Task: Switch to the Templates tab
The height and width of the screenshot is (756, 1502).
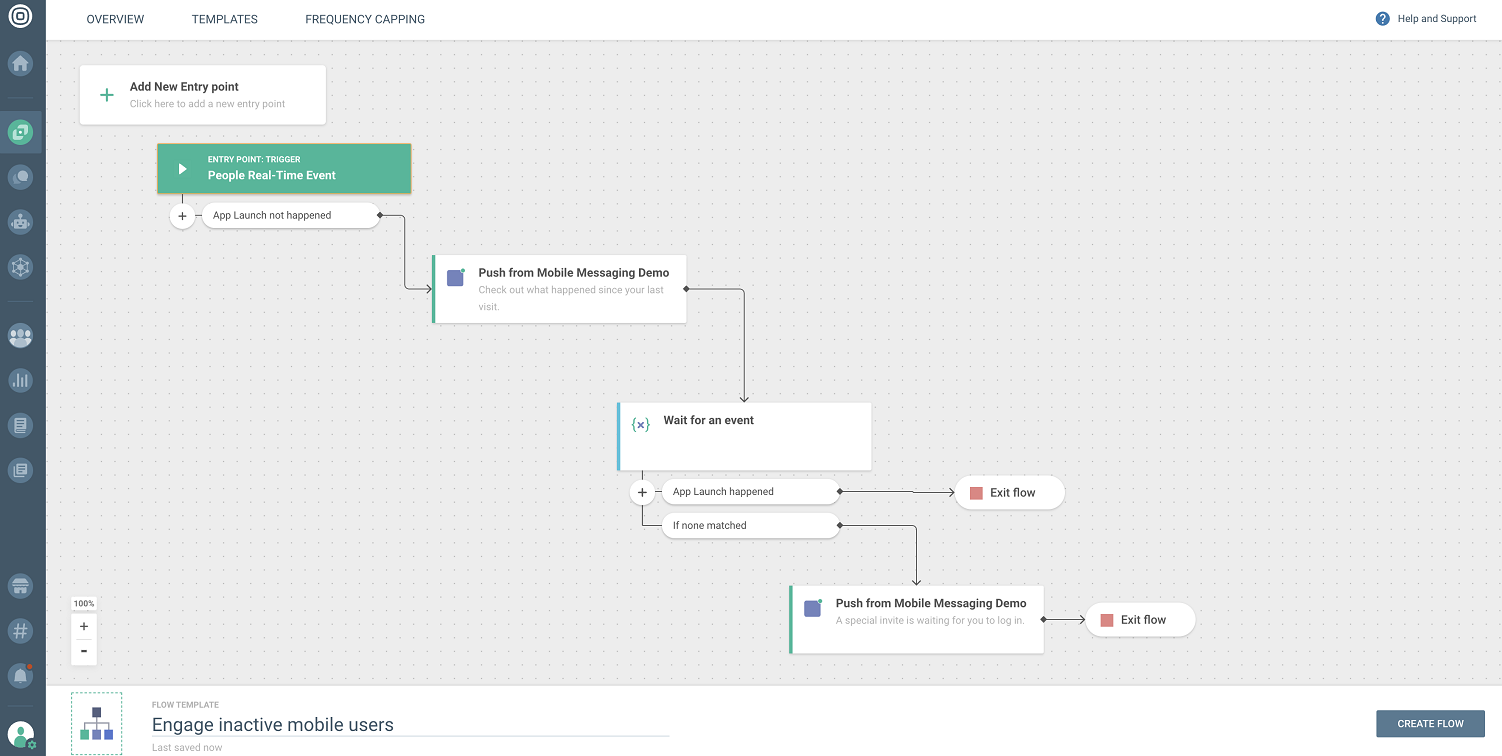Action: [x=224, y=19]
